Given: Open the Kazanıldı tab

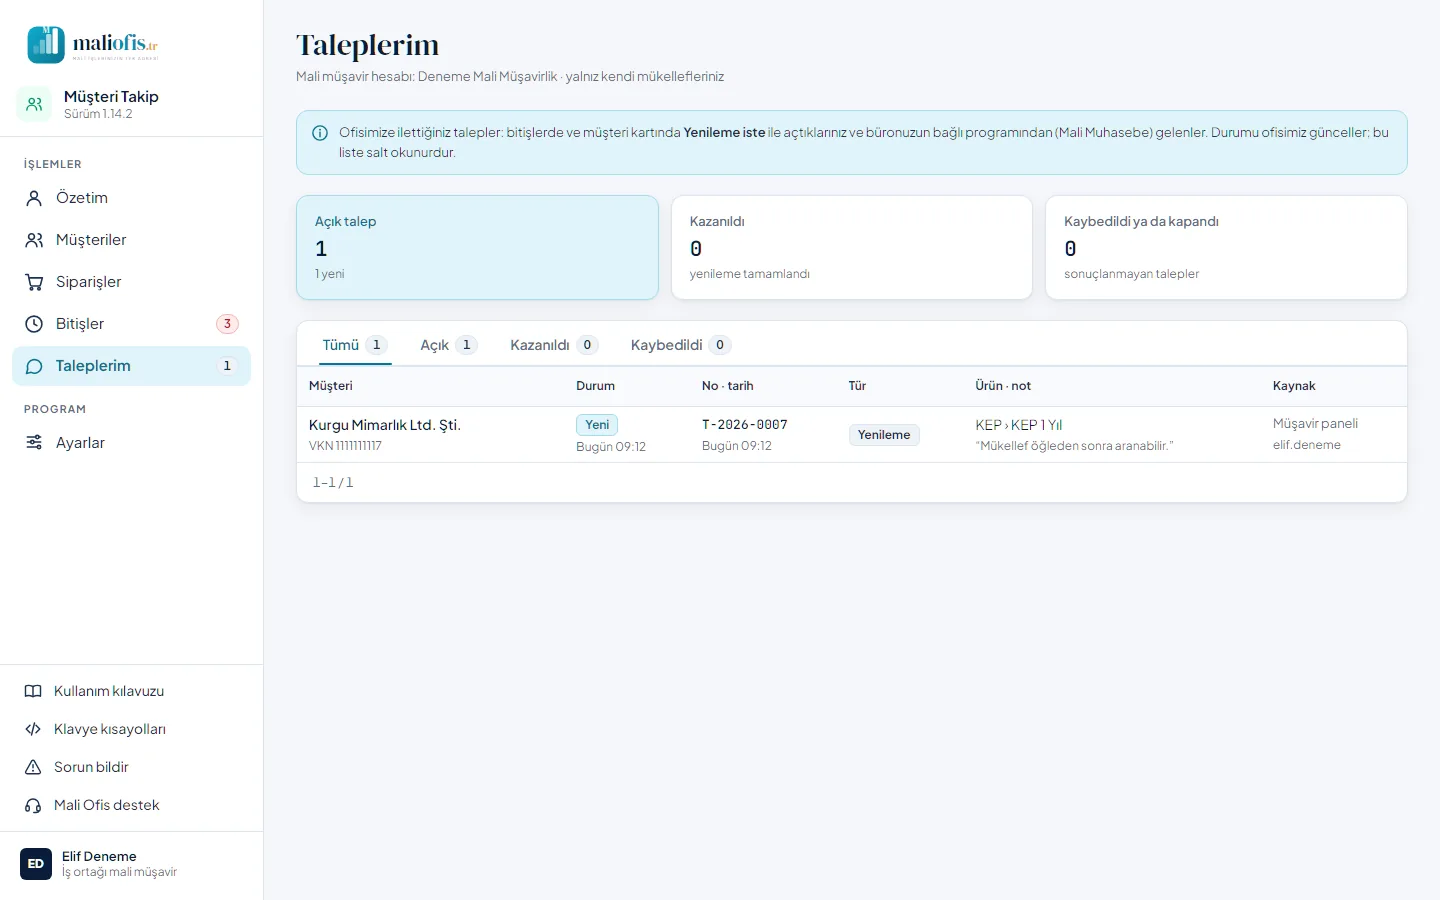Looking at the screenshot, I should 554,345.
